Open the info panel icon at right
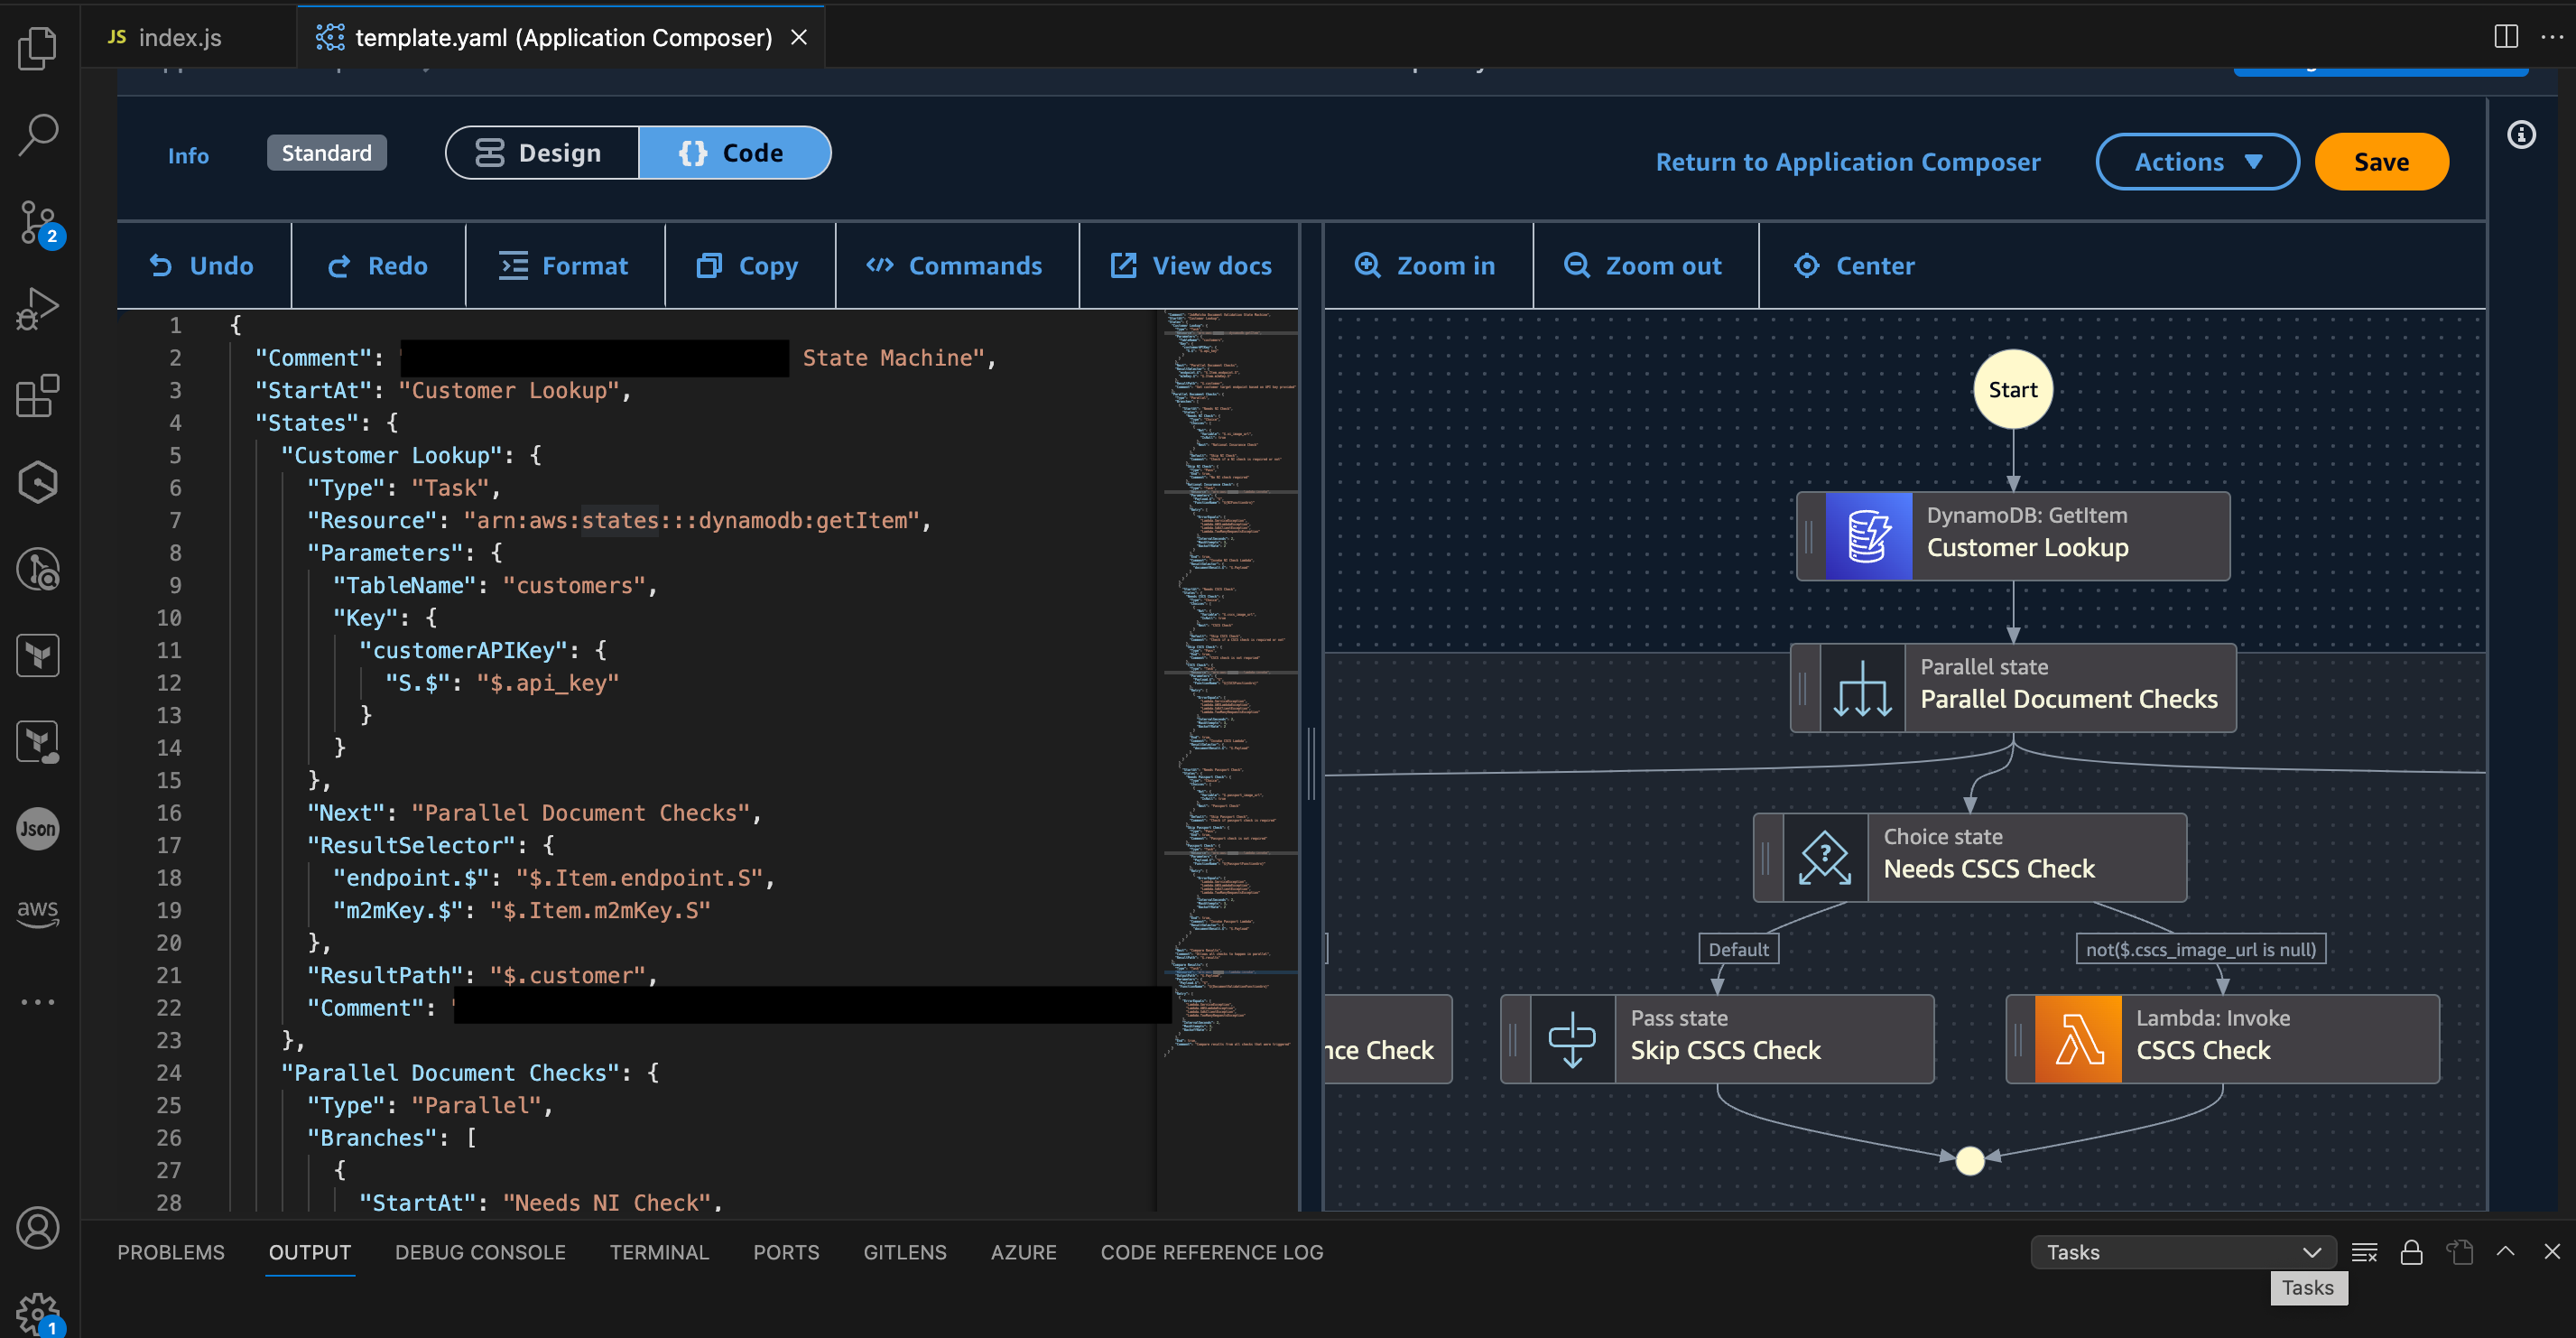Image resolution: width=2576 pixels, height=1338 pixels. 2522,134
